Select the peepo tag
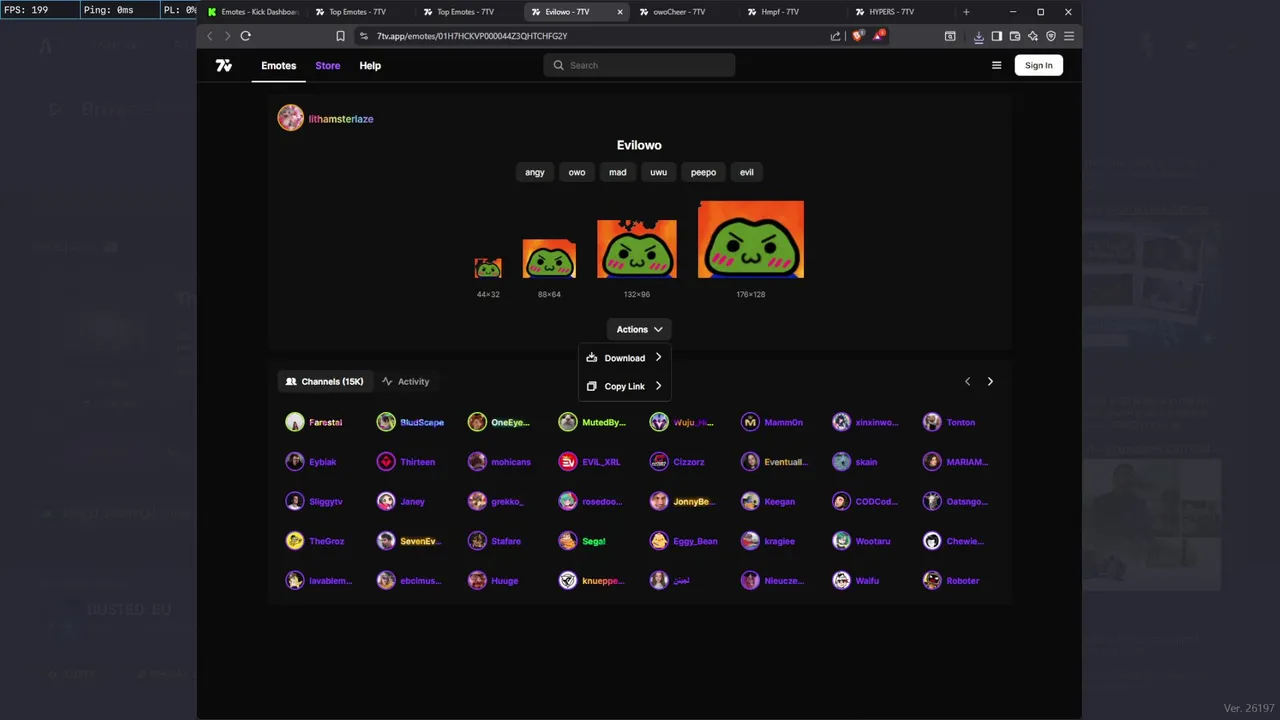The height and width of the screenshot is (720, 1280). pyautogui.click(x=703, y=172)
